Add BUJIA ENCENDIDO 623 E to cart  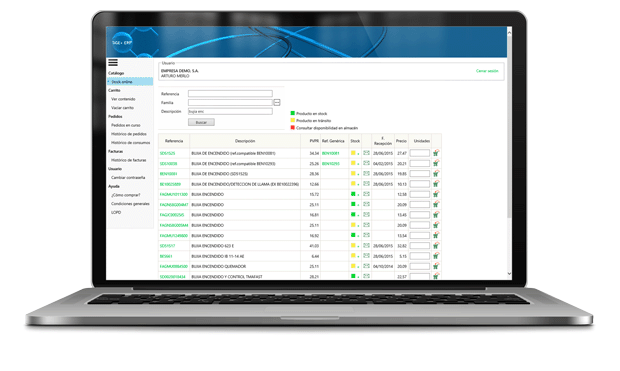(436, 245)
